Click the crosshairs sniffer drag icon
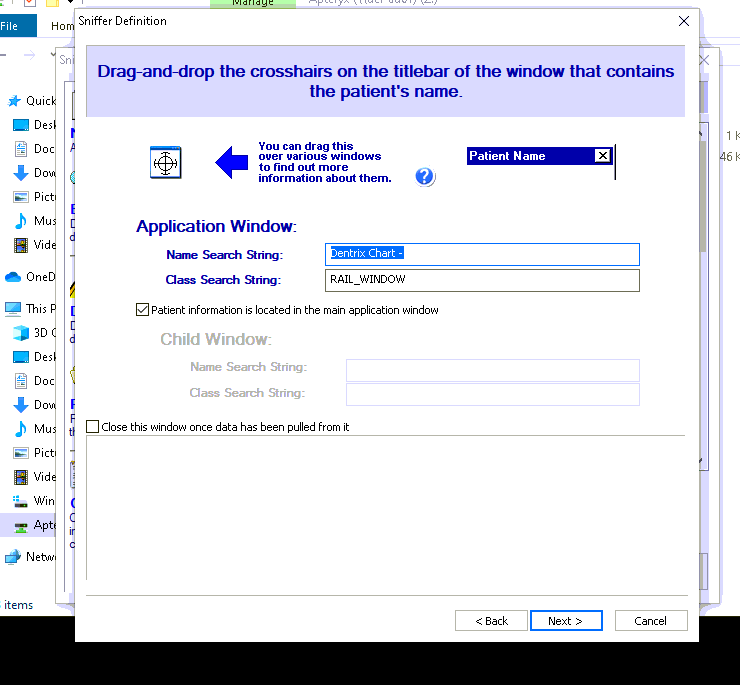Screen dimensions: 740x685 [x=165, y=162]
